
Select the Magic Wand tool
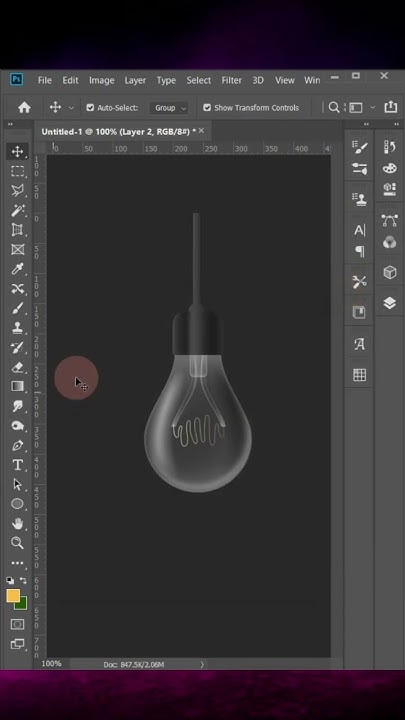(17, 210)
